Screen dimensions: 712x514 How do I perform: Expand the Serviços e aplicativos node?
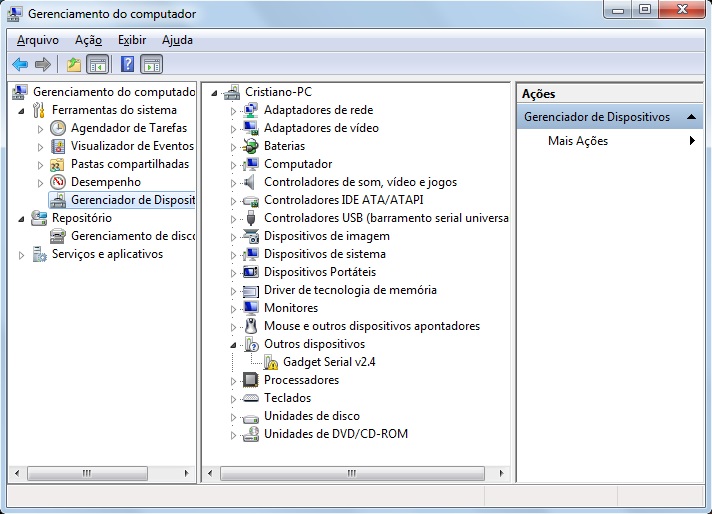click(21, 255)
